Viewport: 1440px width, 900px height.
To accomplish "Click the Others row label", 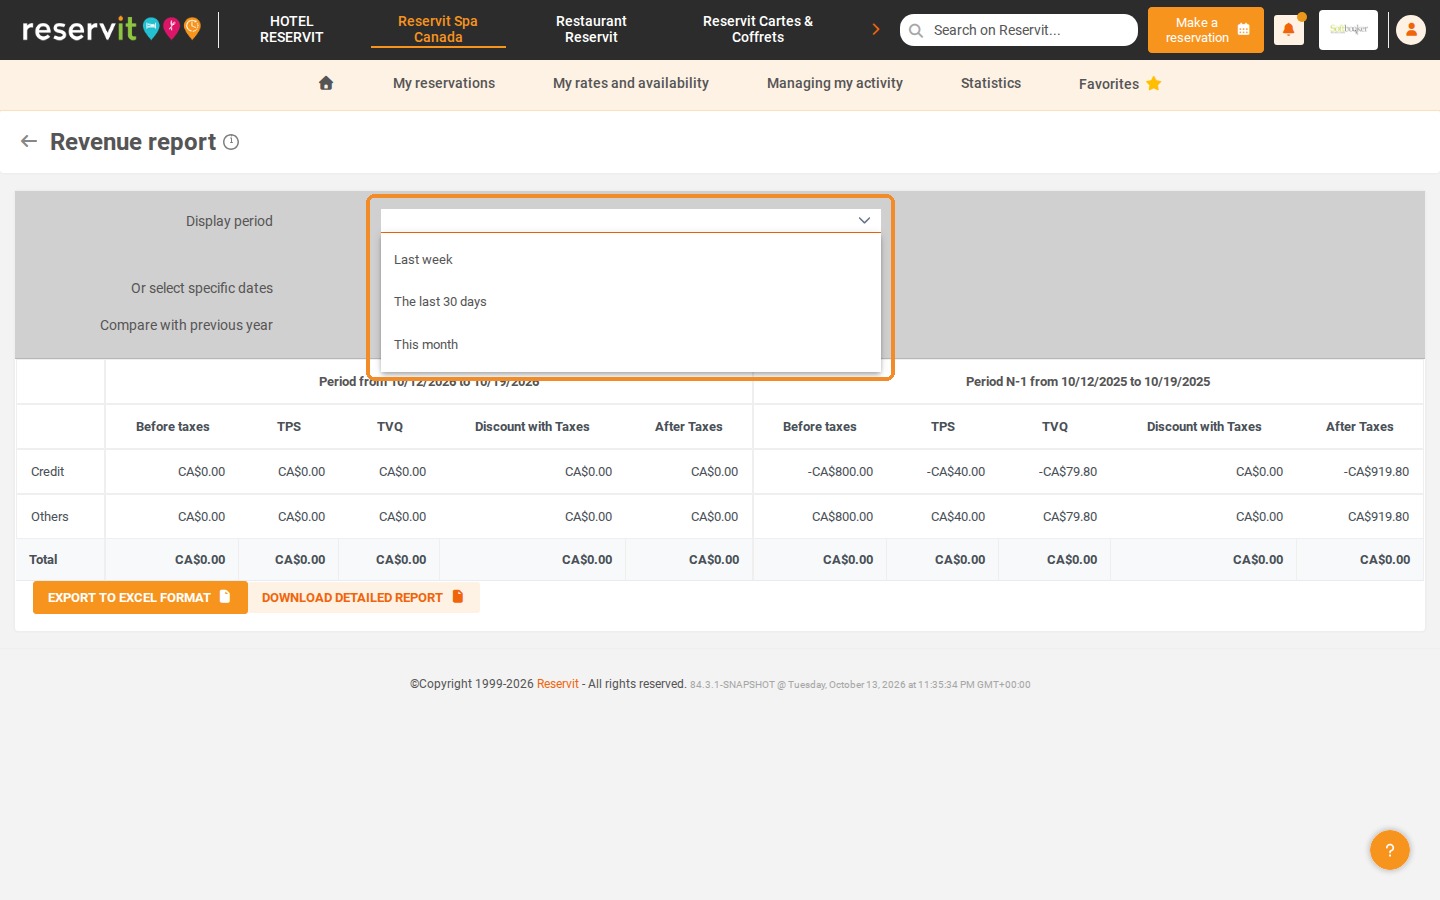I will coord(50,517).
